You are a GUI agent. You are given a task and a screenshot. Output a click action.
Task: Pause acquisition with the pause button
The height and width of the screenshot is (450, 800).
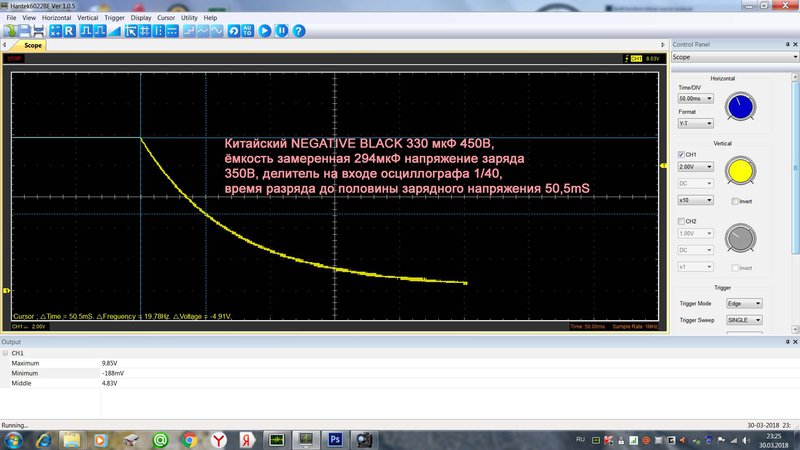click(x=282, y=31)
